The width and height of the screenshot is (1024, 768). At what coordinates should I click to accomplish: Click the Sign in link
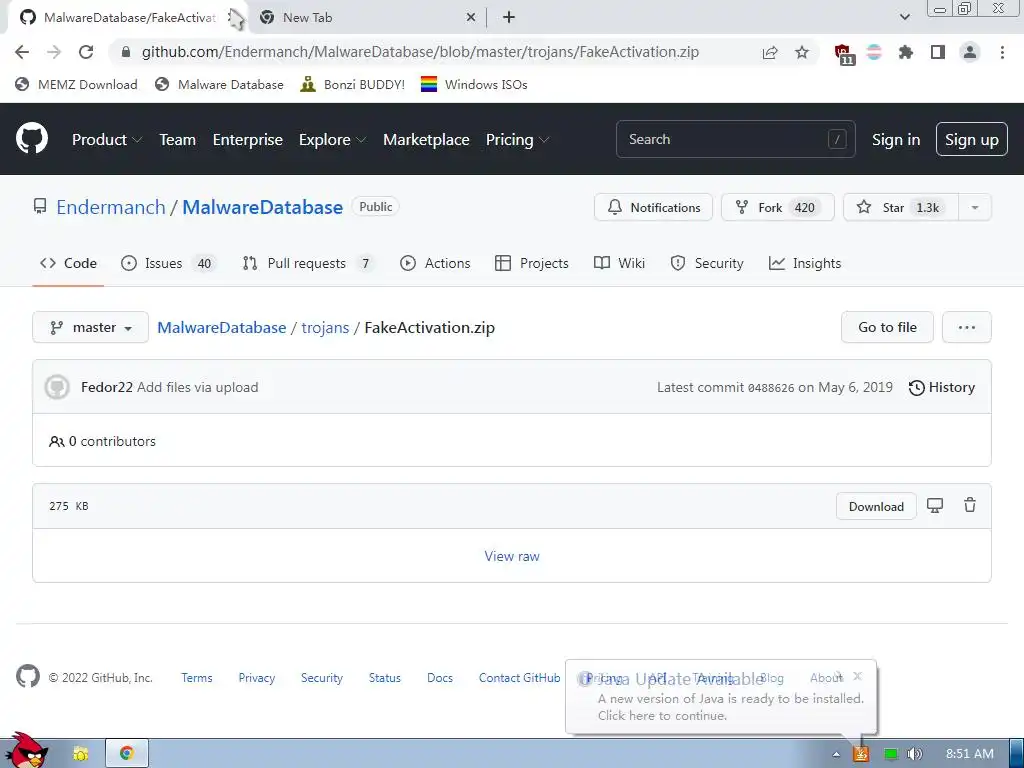coord(895,139)
